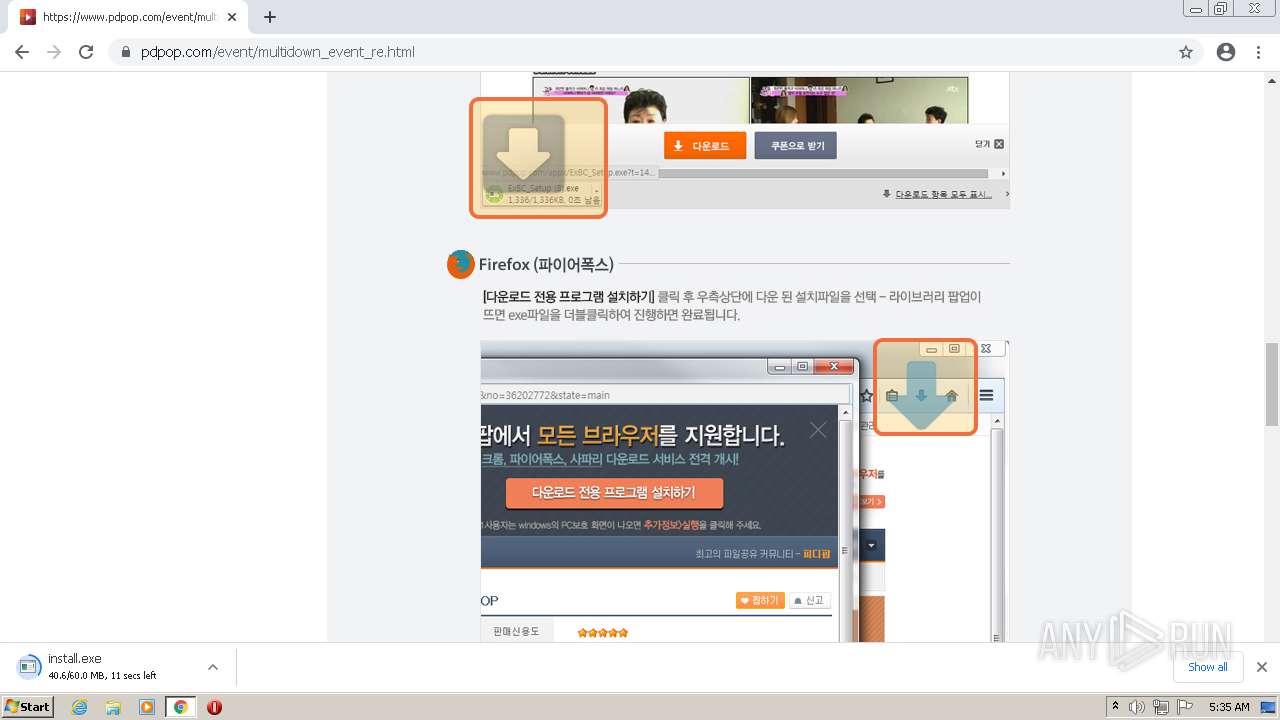Click the Firefox bookmark star in image
The height and width of the screenshot is (720, 1280).
tap(867, 396)
